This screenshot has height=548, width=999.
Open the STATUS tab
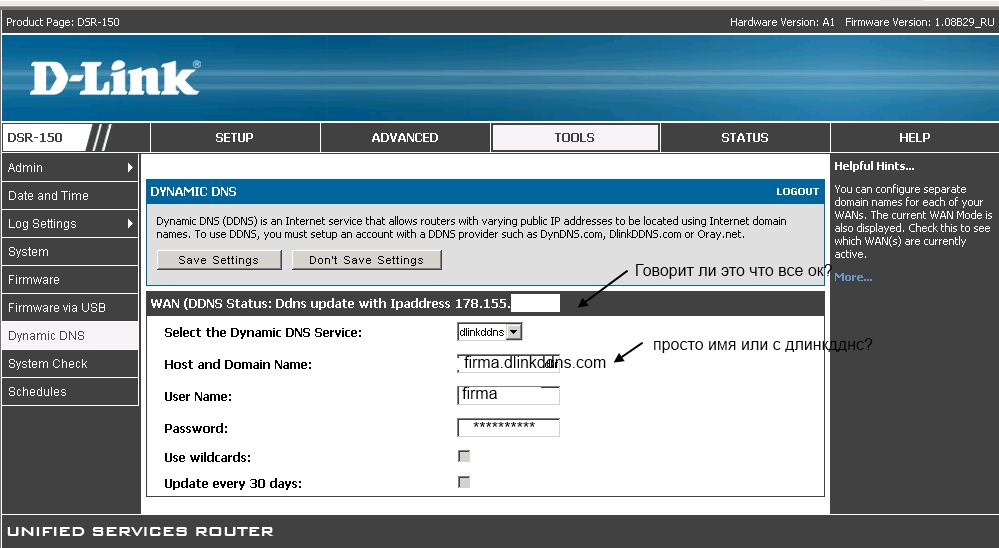click(745, 138)
